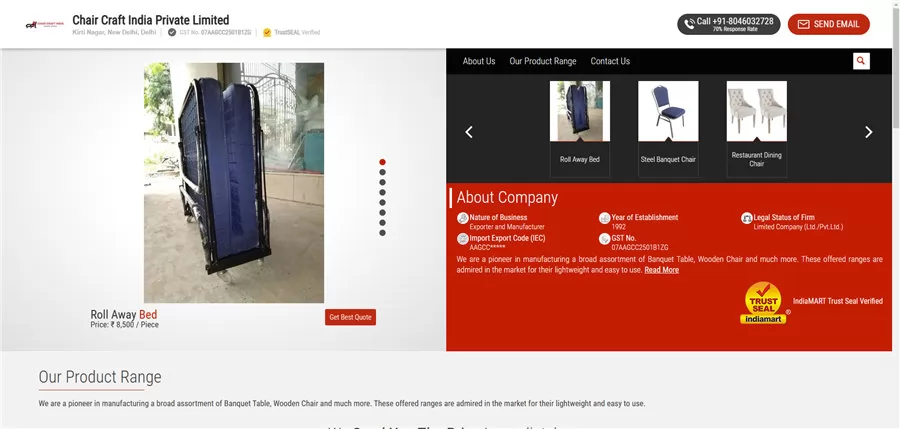
Task: Click the 'About Company' heading
Action: coord(507,198)
